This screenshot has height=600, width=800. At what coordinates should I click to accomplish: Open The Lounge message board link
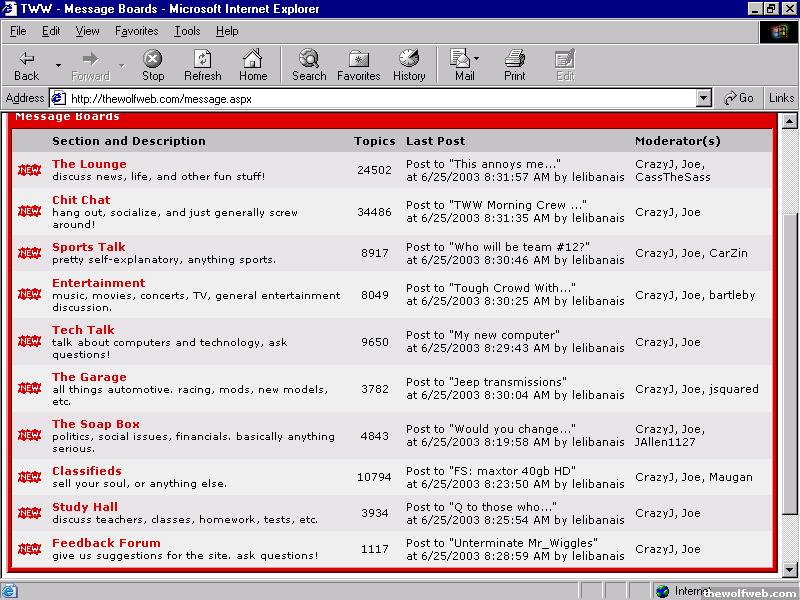89,164
